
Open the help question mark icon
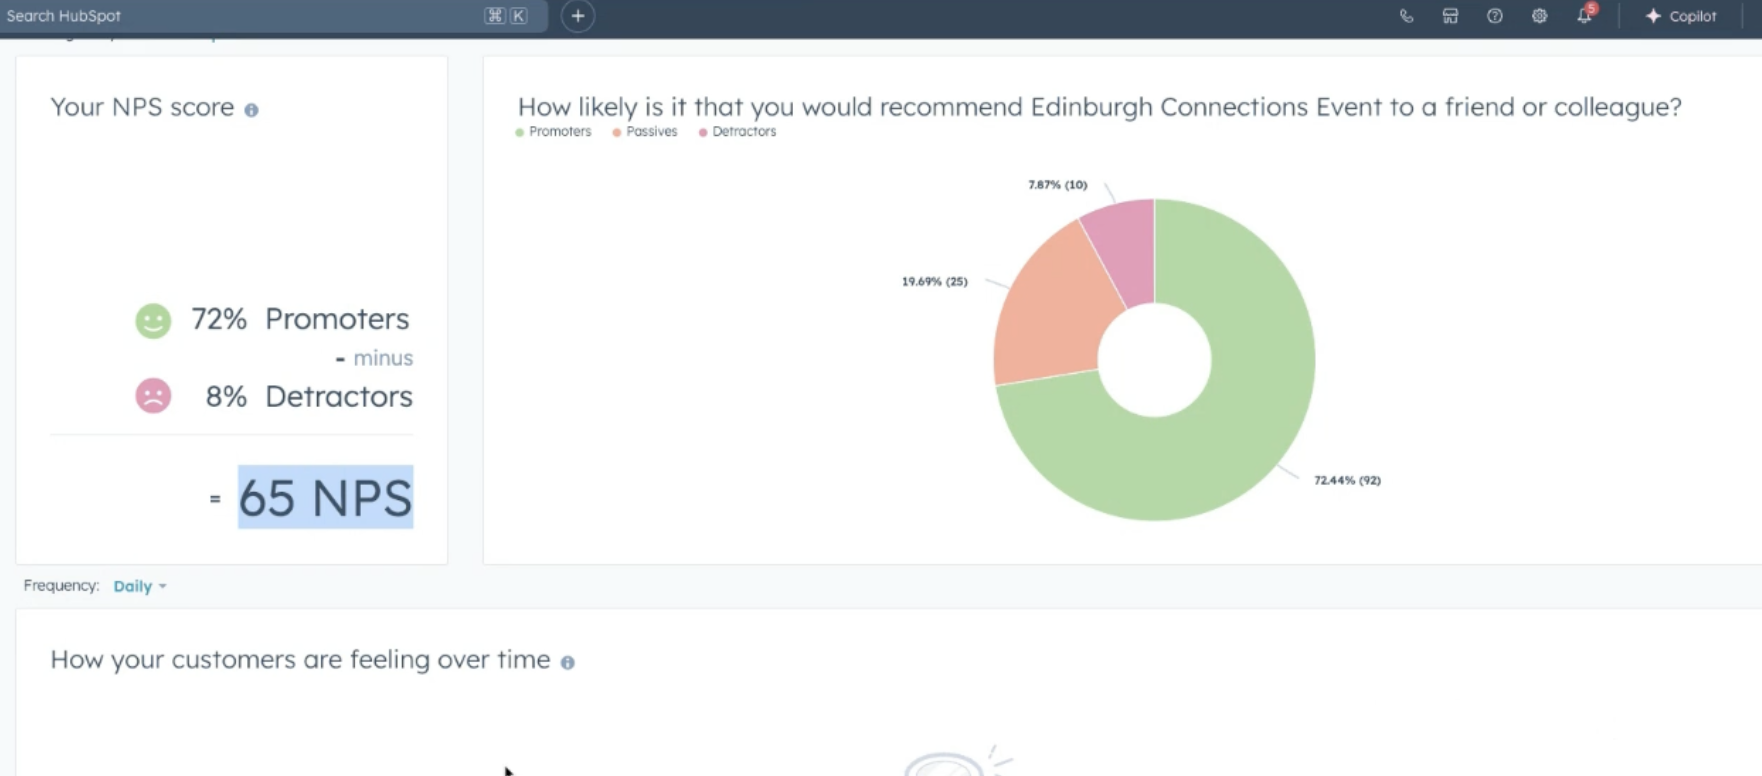coord(1495,16)
